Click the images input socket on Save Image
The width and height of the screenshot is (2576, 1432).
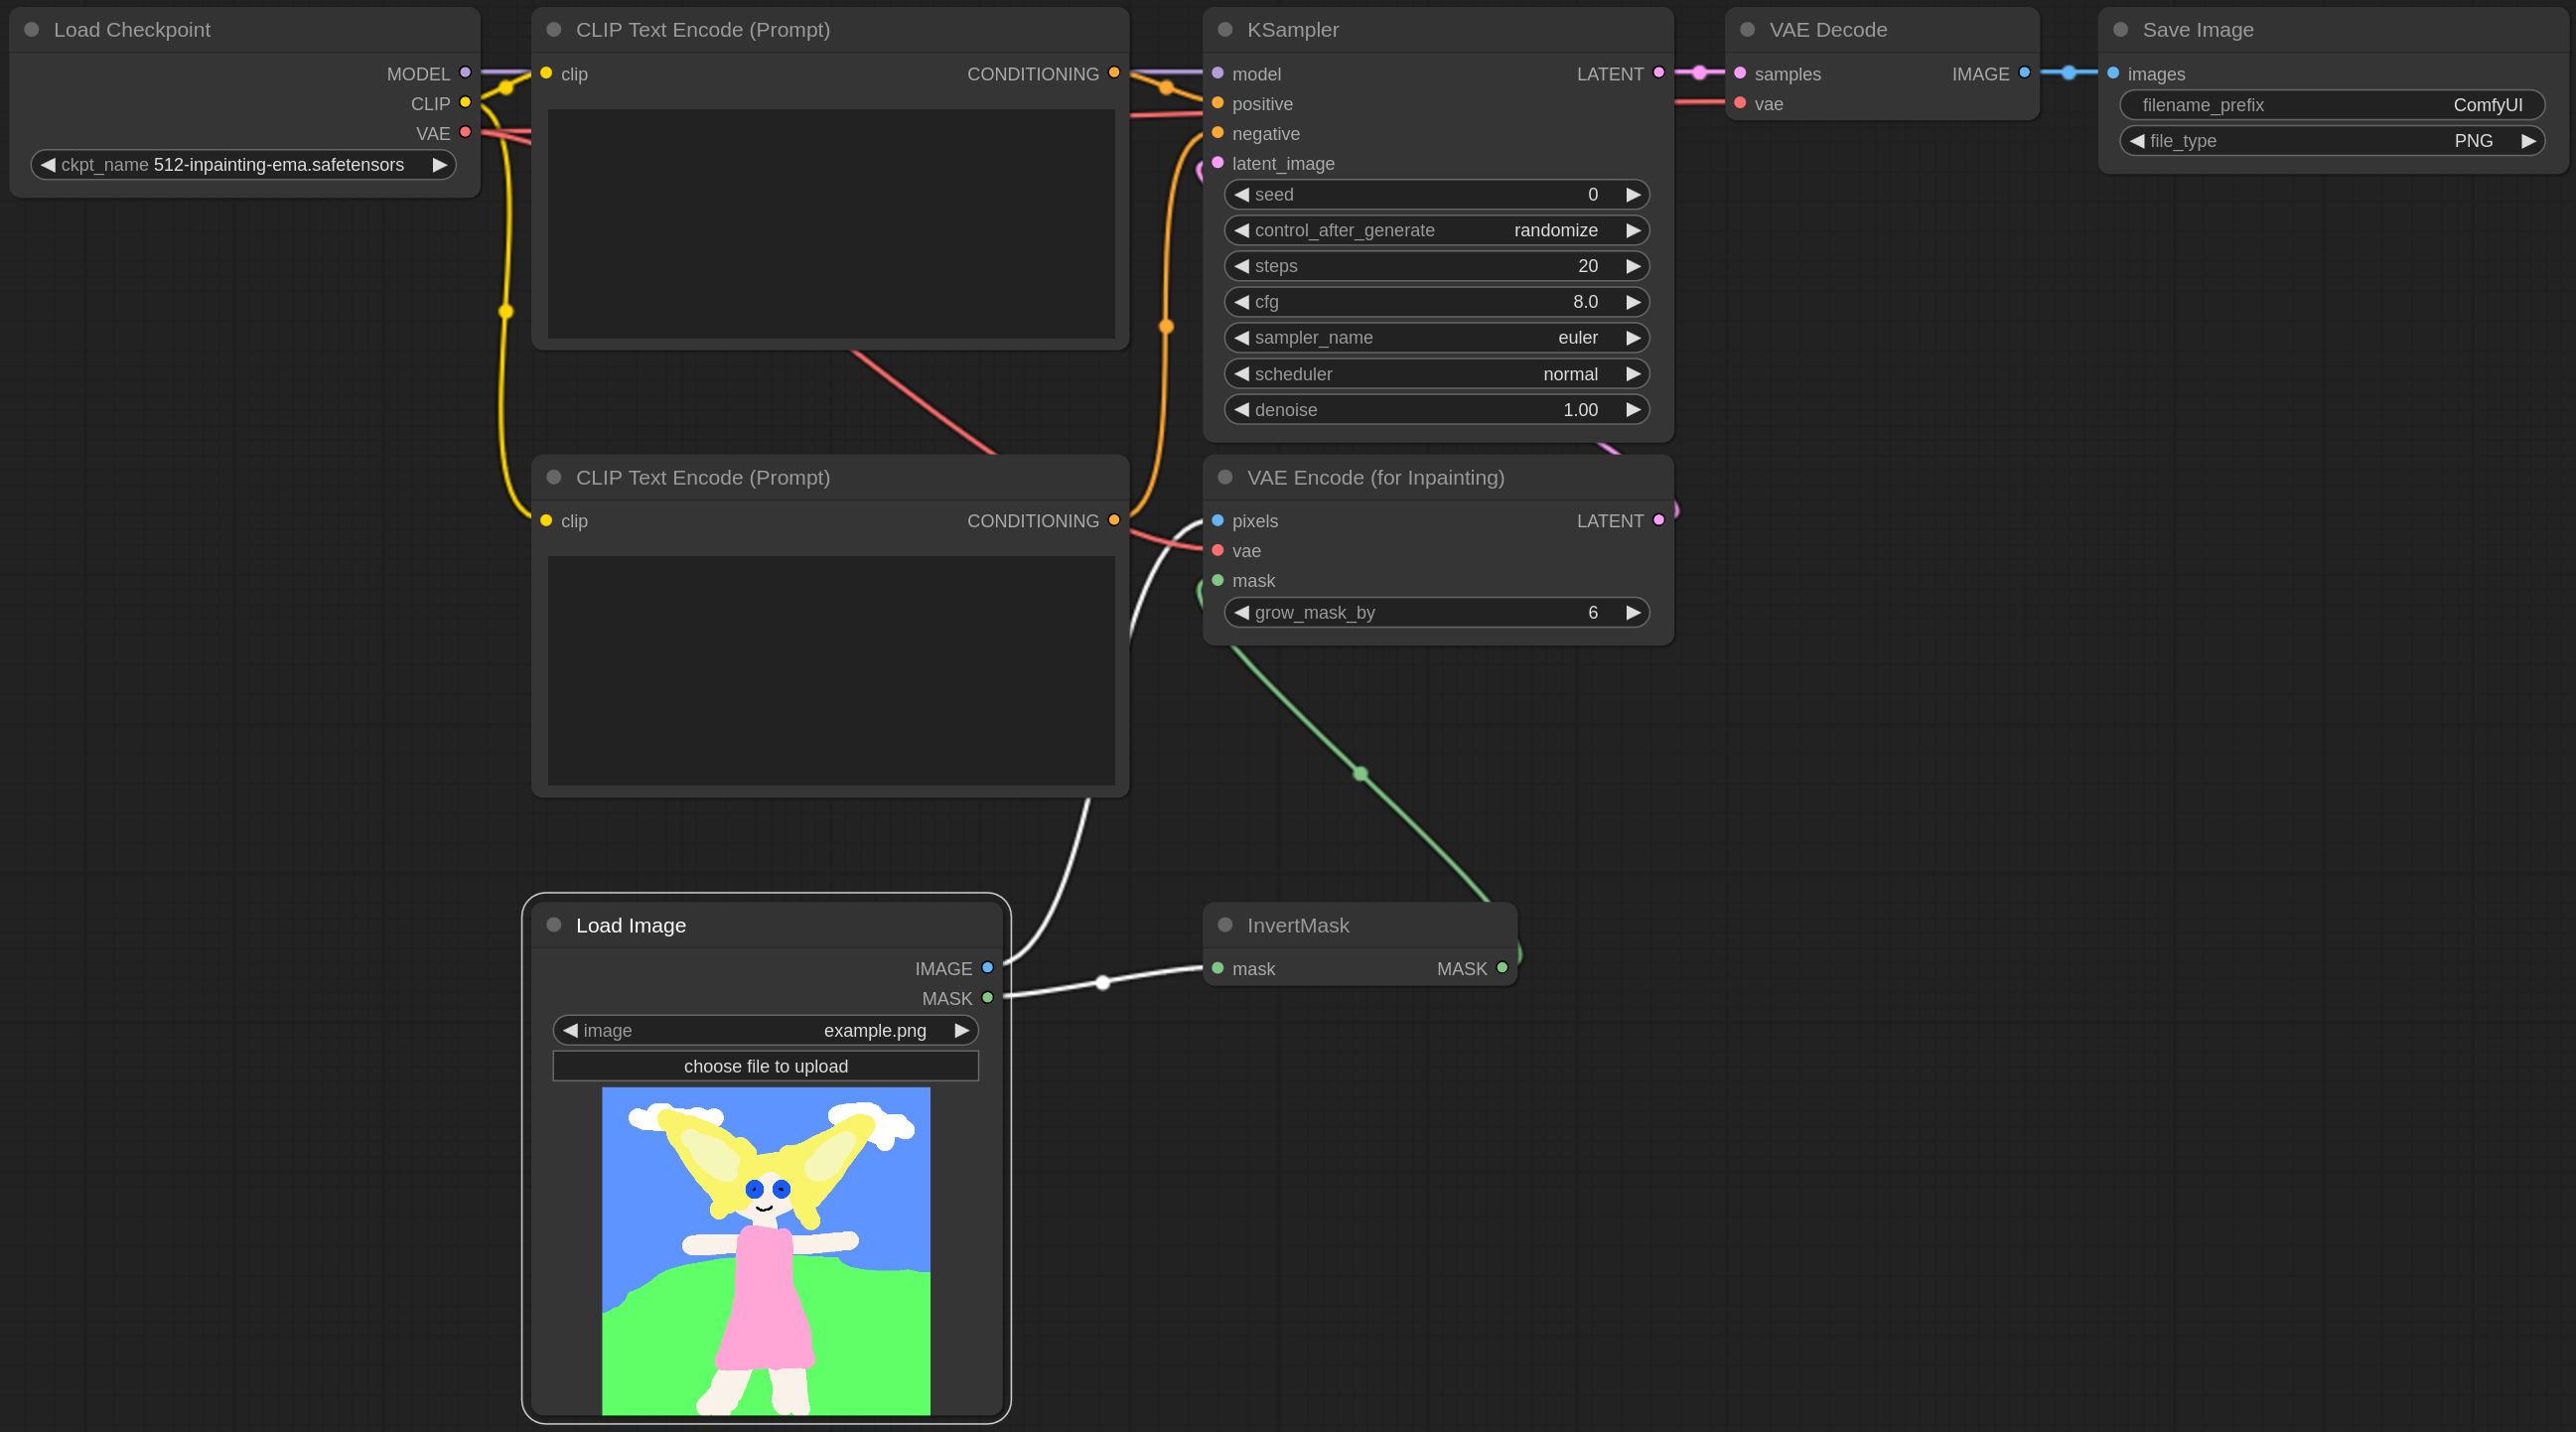coord(2113,73)
